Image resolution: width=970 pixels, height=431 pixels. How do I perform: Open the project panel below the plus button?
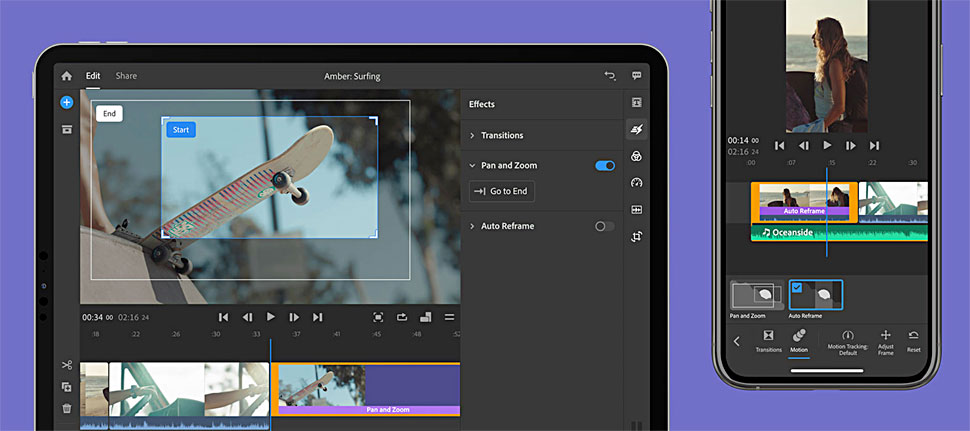pos(66,129)
